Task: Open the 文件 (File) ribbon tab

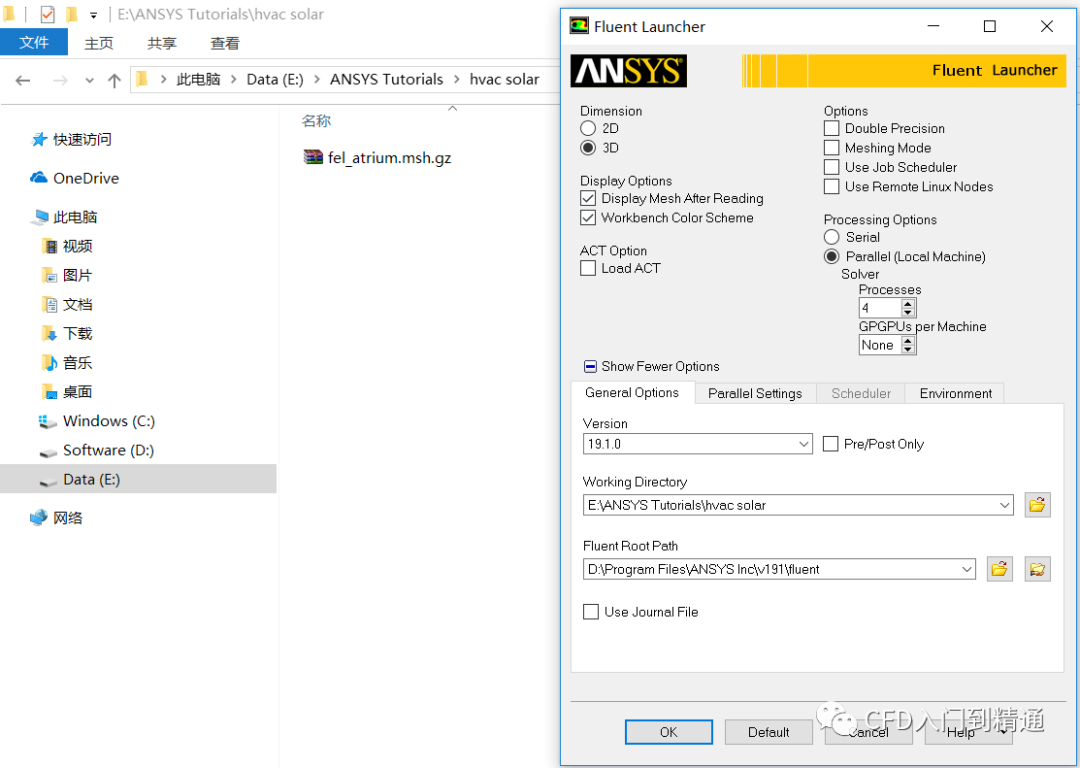Action: (x=34, y=43)
